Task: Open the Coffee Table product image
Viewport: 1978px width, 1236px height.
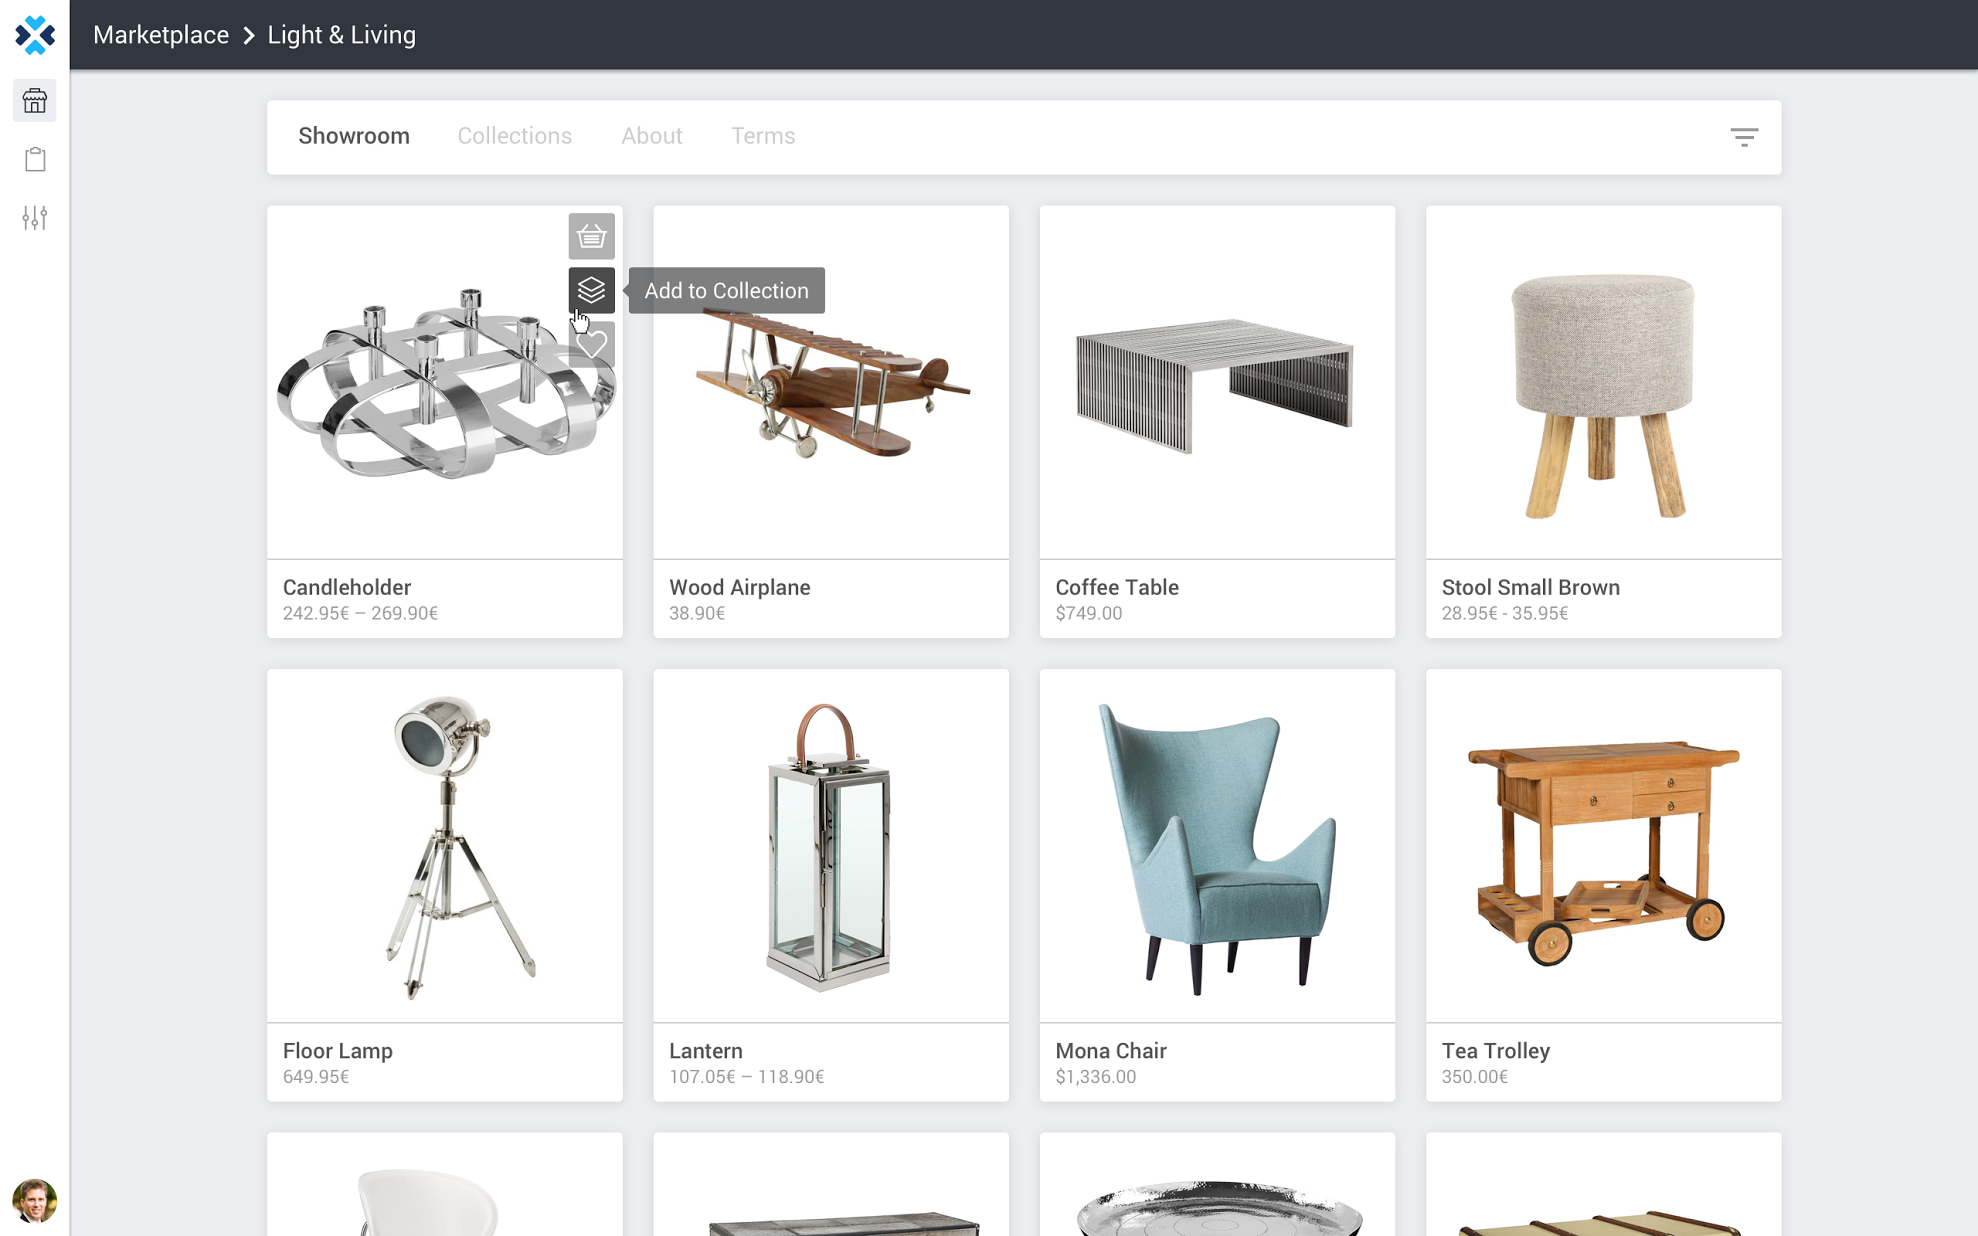Action: (x=1217, y=382)
